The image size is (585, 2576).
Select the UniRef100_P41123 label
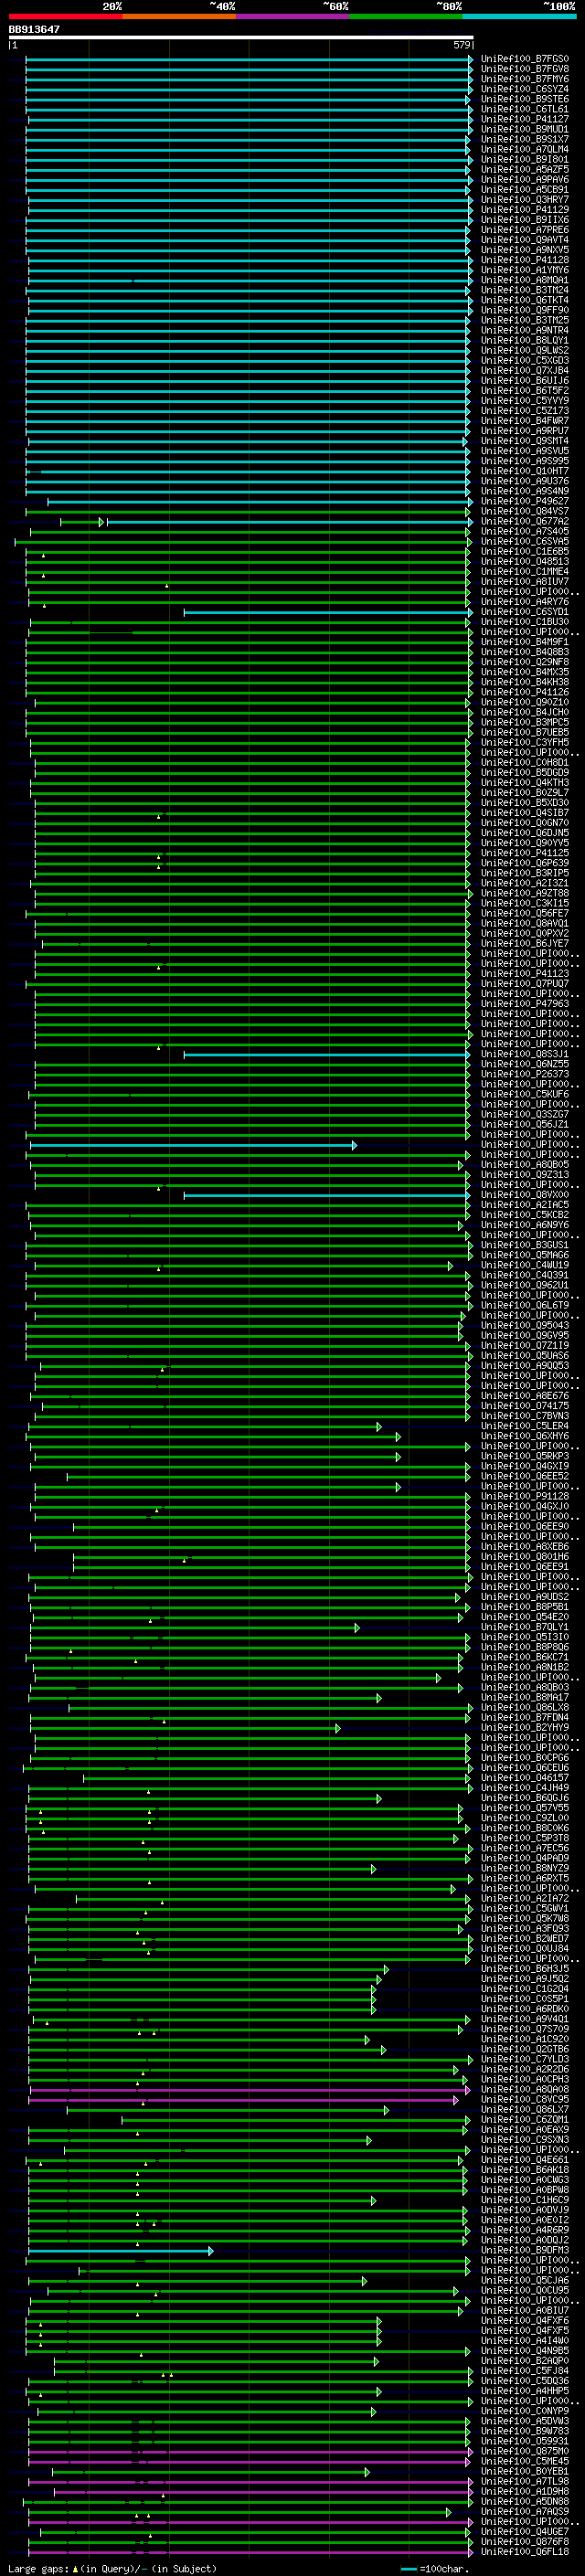(524, 973)
